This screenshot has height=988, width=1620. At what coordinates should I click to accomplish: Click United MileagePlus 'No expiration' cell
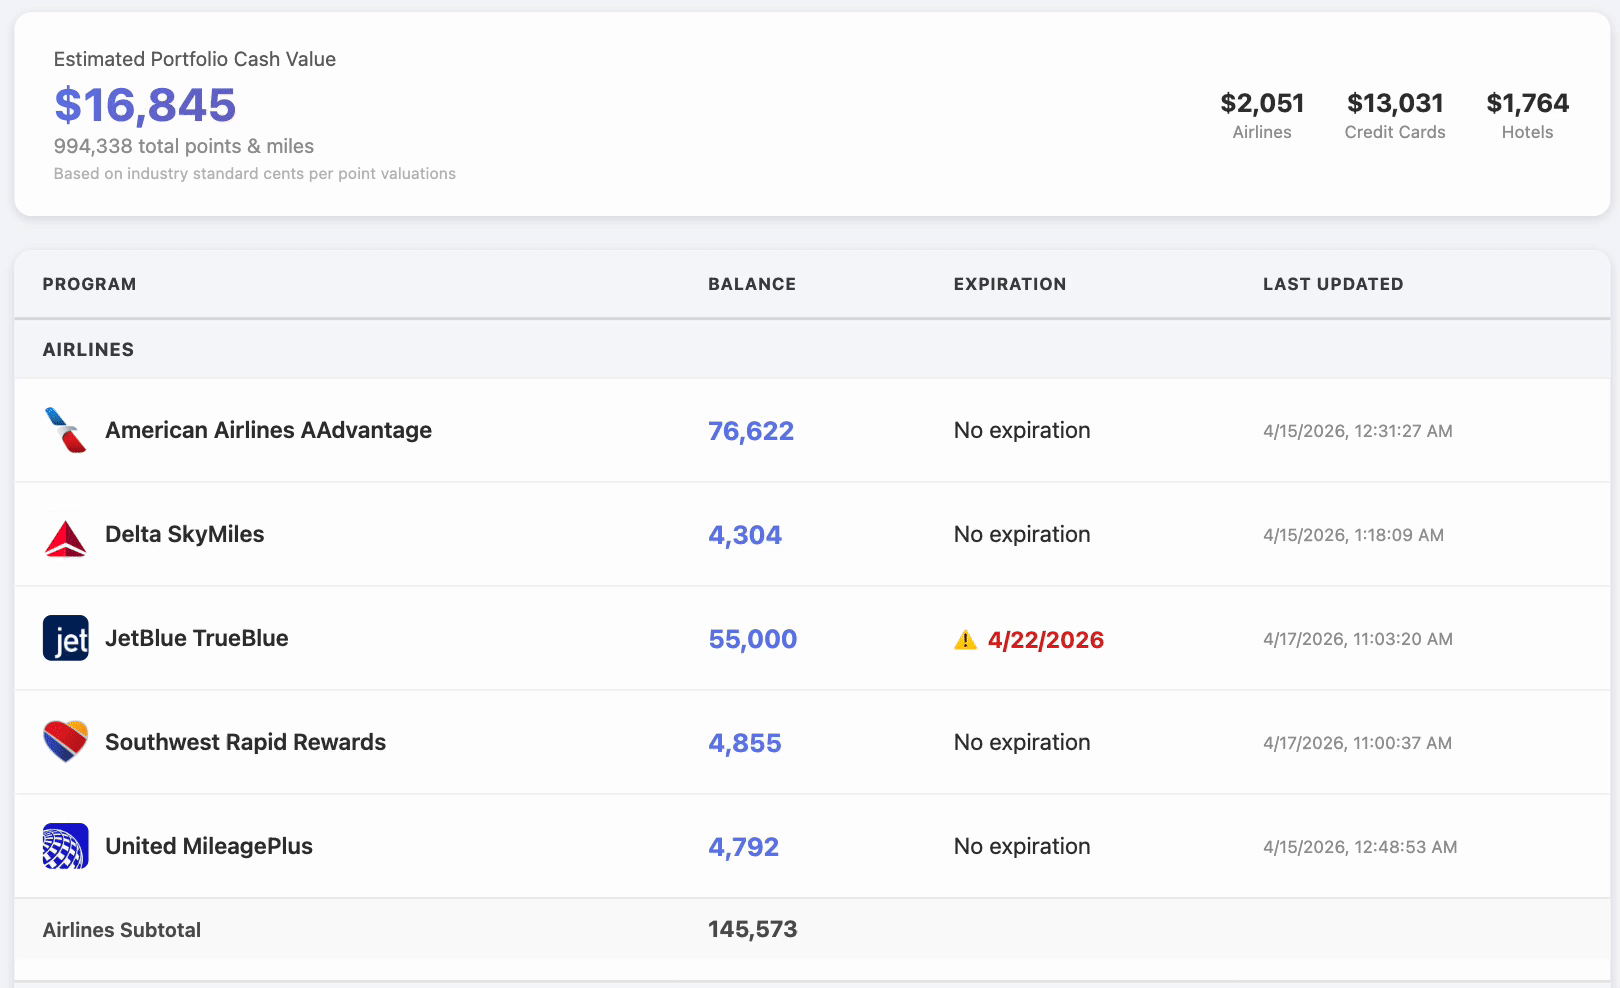(x=1022, y=846)
